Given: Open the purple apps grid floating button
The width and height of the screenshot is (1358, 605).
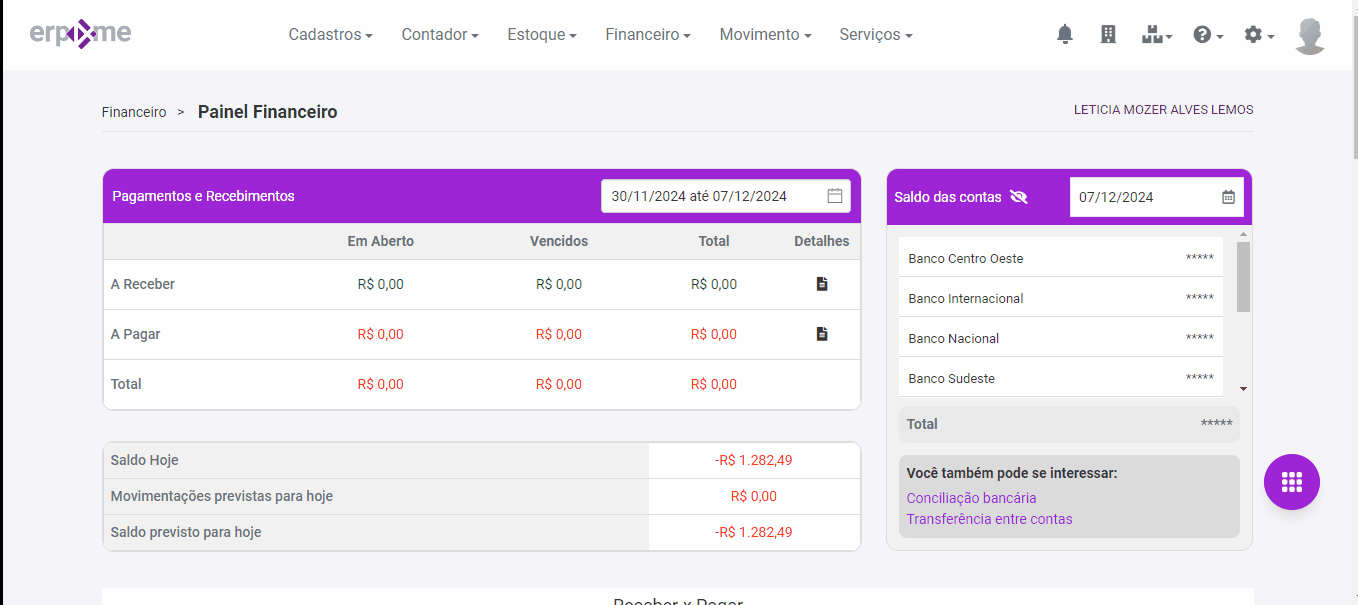Looking at the screenshot, I should click(1292, 482).
